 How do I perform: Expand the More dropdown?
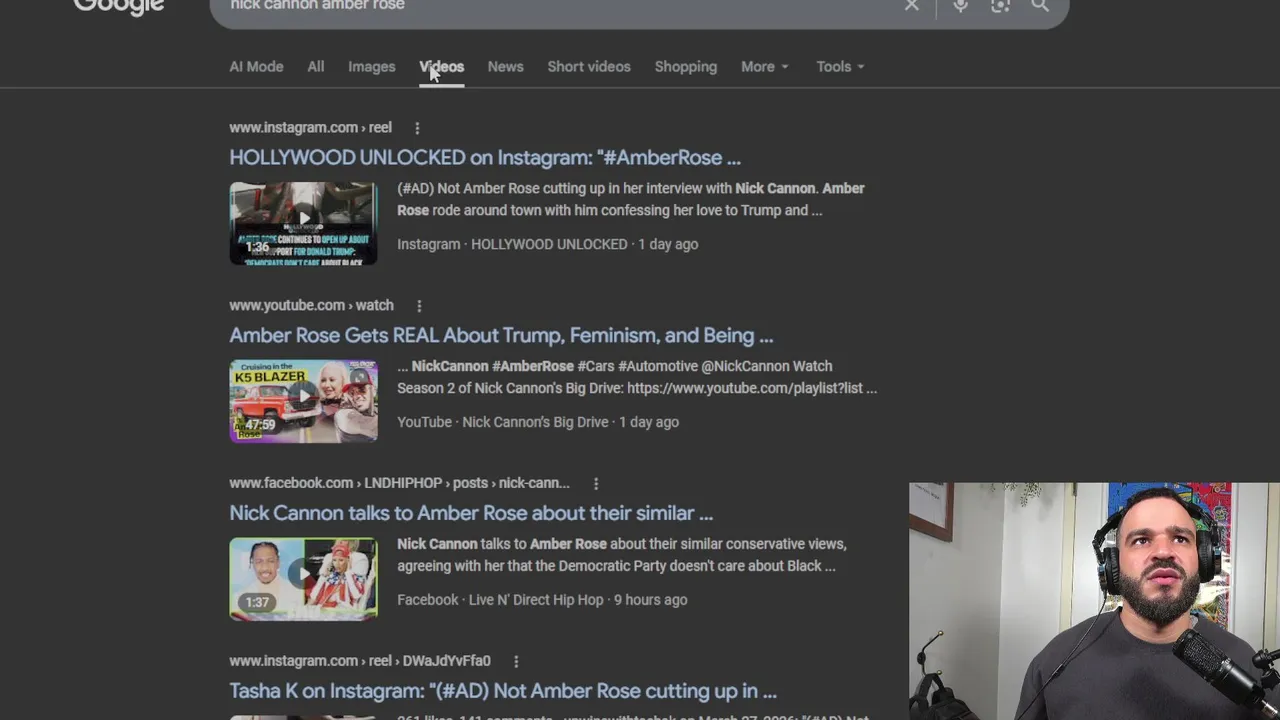765,67
